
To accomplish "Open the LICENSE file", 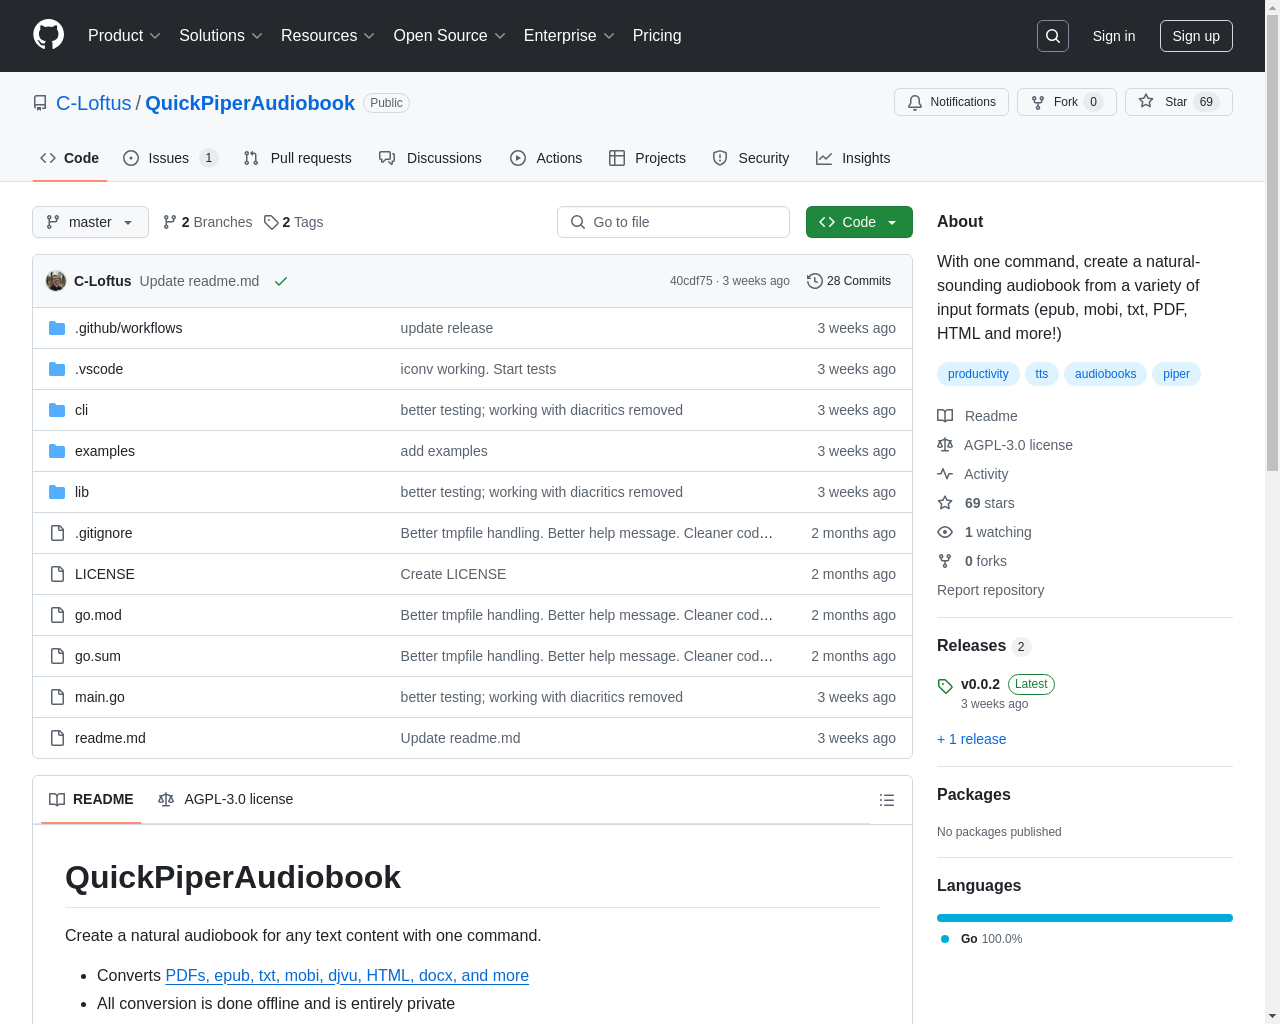I will point(105,574).
